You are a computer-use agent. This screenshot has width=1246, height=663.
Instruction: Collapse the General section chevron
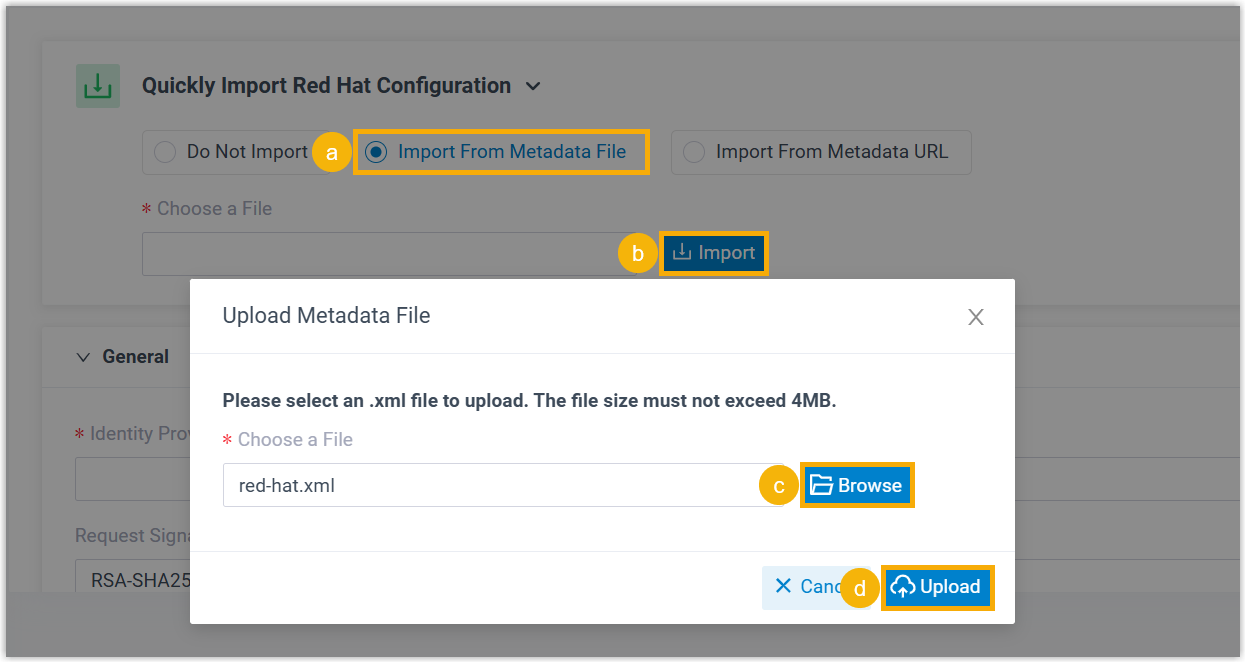coord(84,357)
